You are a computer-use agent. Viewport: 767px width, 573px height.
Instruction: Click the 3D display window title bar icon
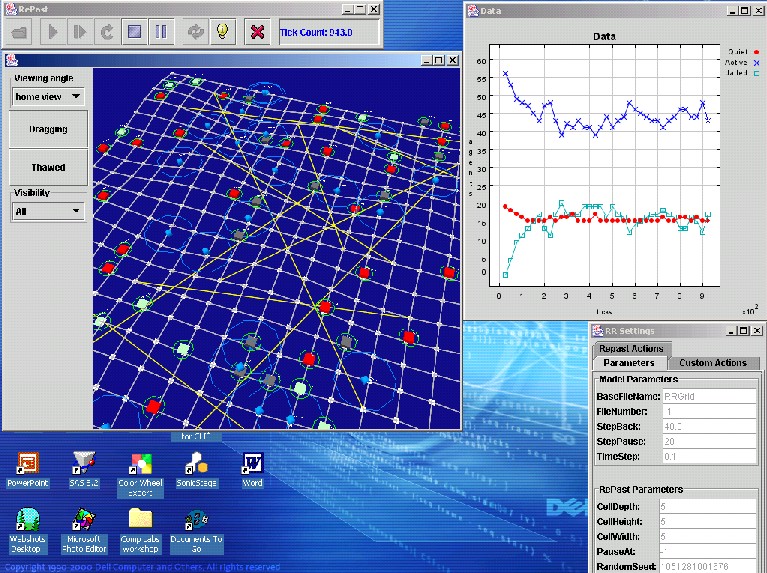(12, 60)
